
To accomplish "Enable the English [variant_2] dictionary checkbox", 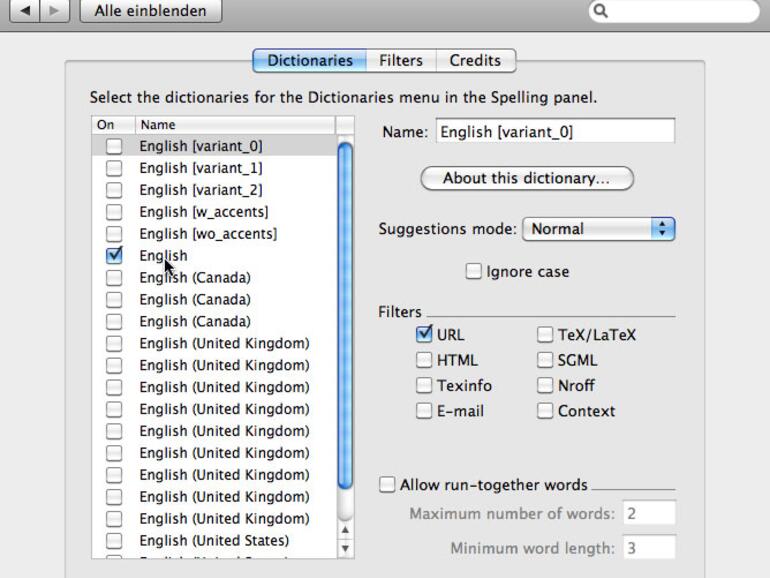I will [x=114, y=190].
